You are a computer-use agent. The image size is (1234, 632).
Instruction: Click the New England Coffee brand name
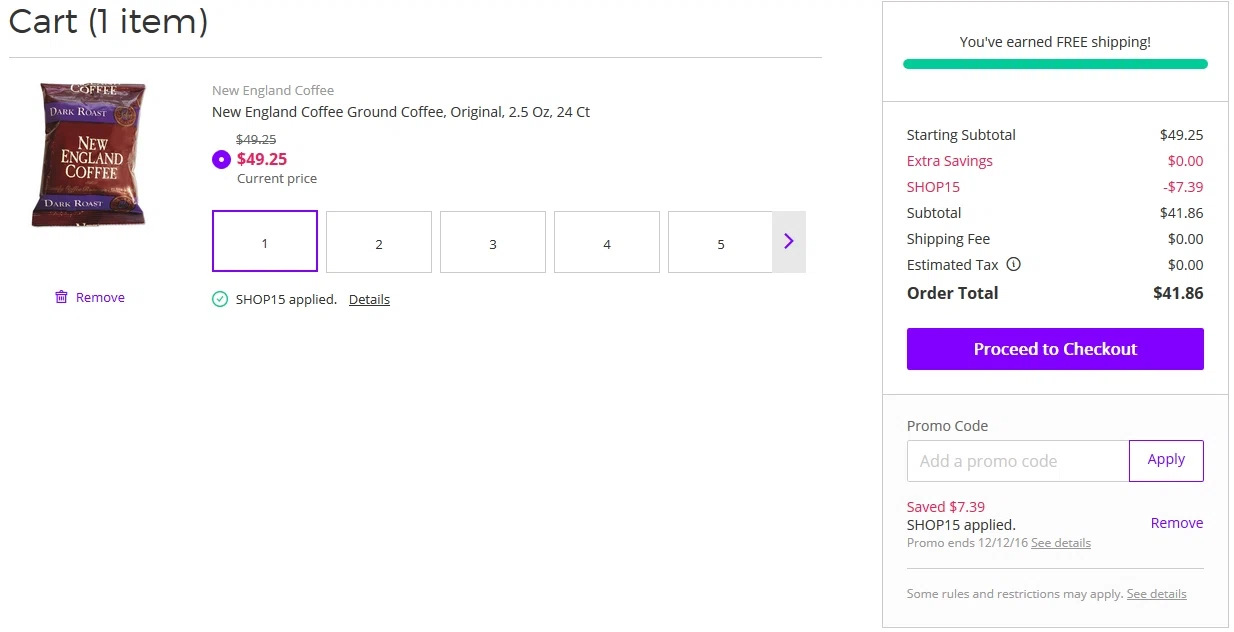click(x=273, y=90)
